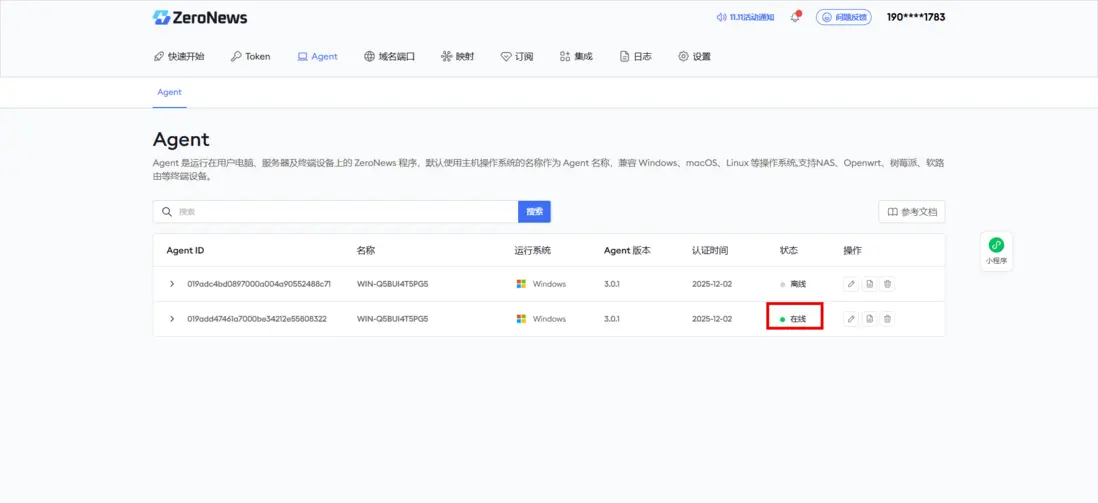Viewport: 1098px width, 503px height.
Task: Click the ZeroNews logo
Action: click(200, 17)
